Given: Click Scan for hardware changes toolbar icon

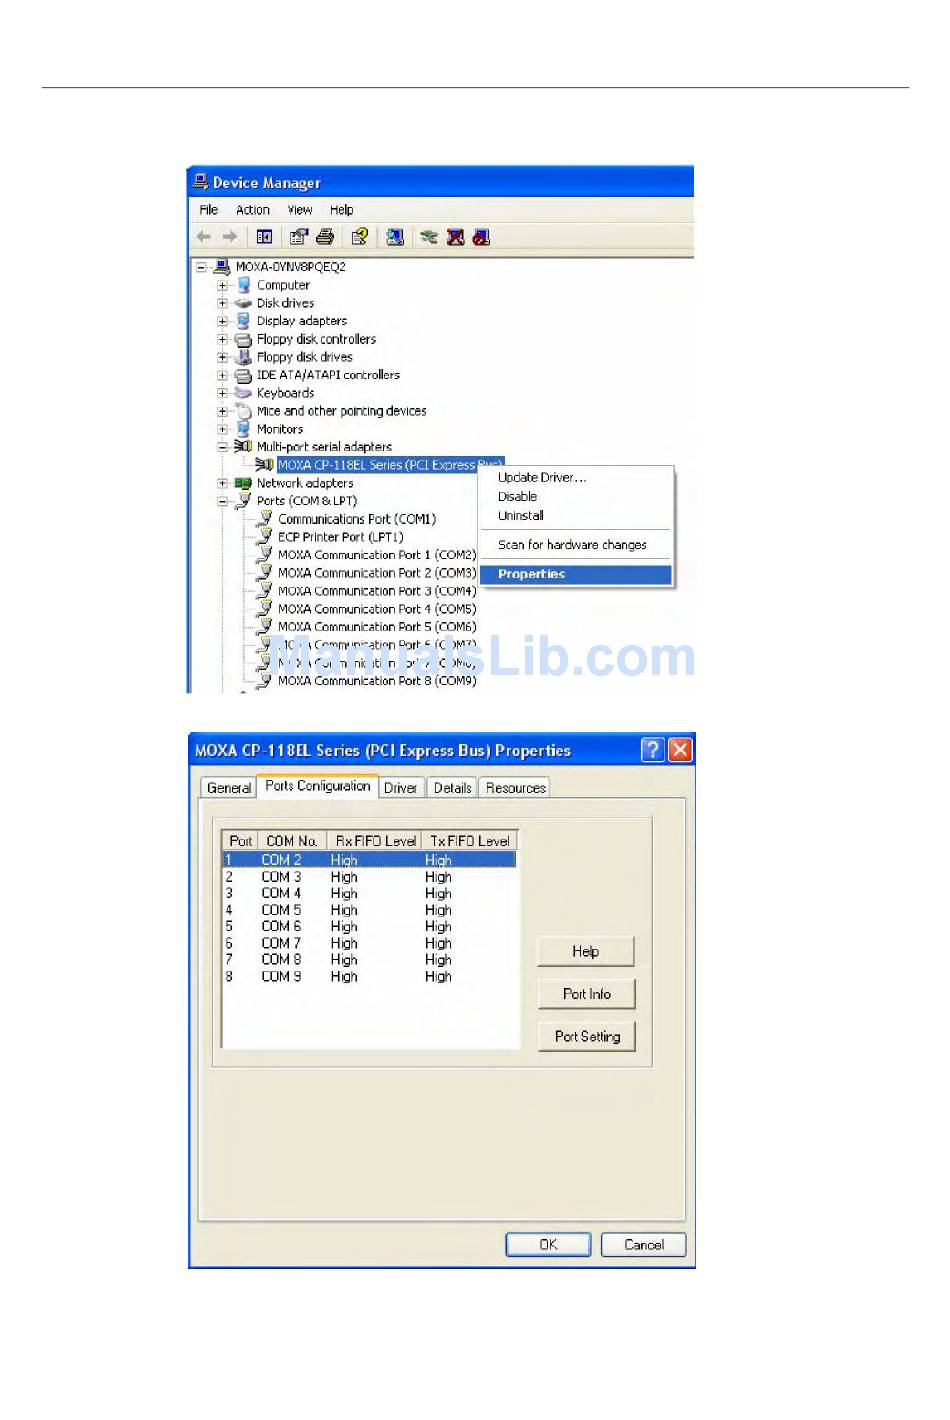Looking at the screenshot, I should click(x=395, y=237).
